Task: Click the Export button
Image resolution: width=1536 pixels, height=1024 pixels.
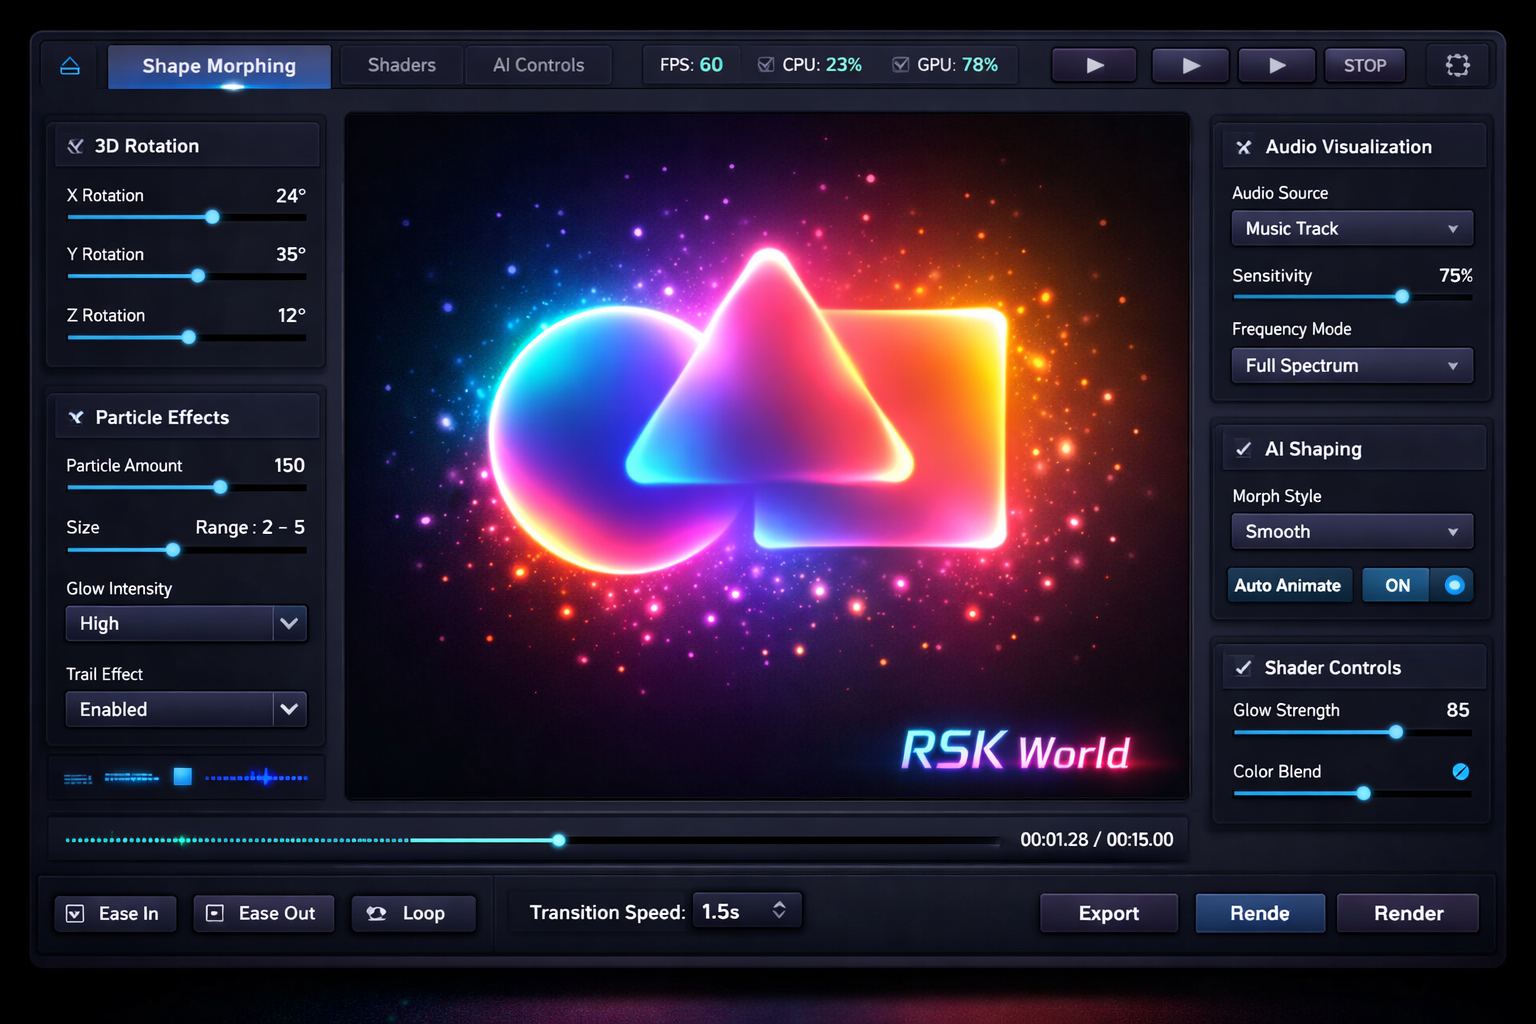Action: coord(1108,913)
